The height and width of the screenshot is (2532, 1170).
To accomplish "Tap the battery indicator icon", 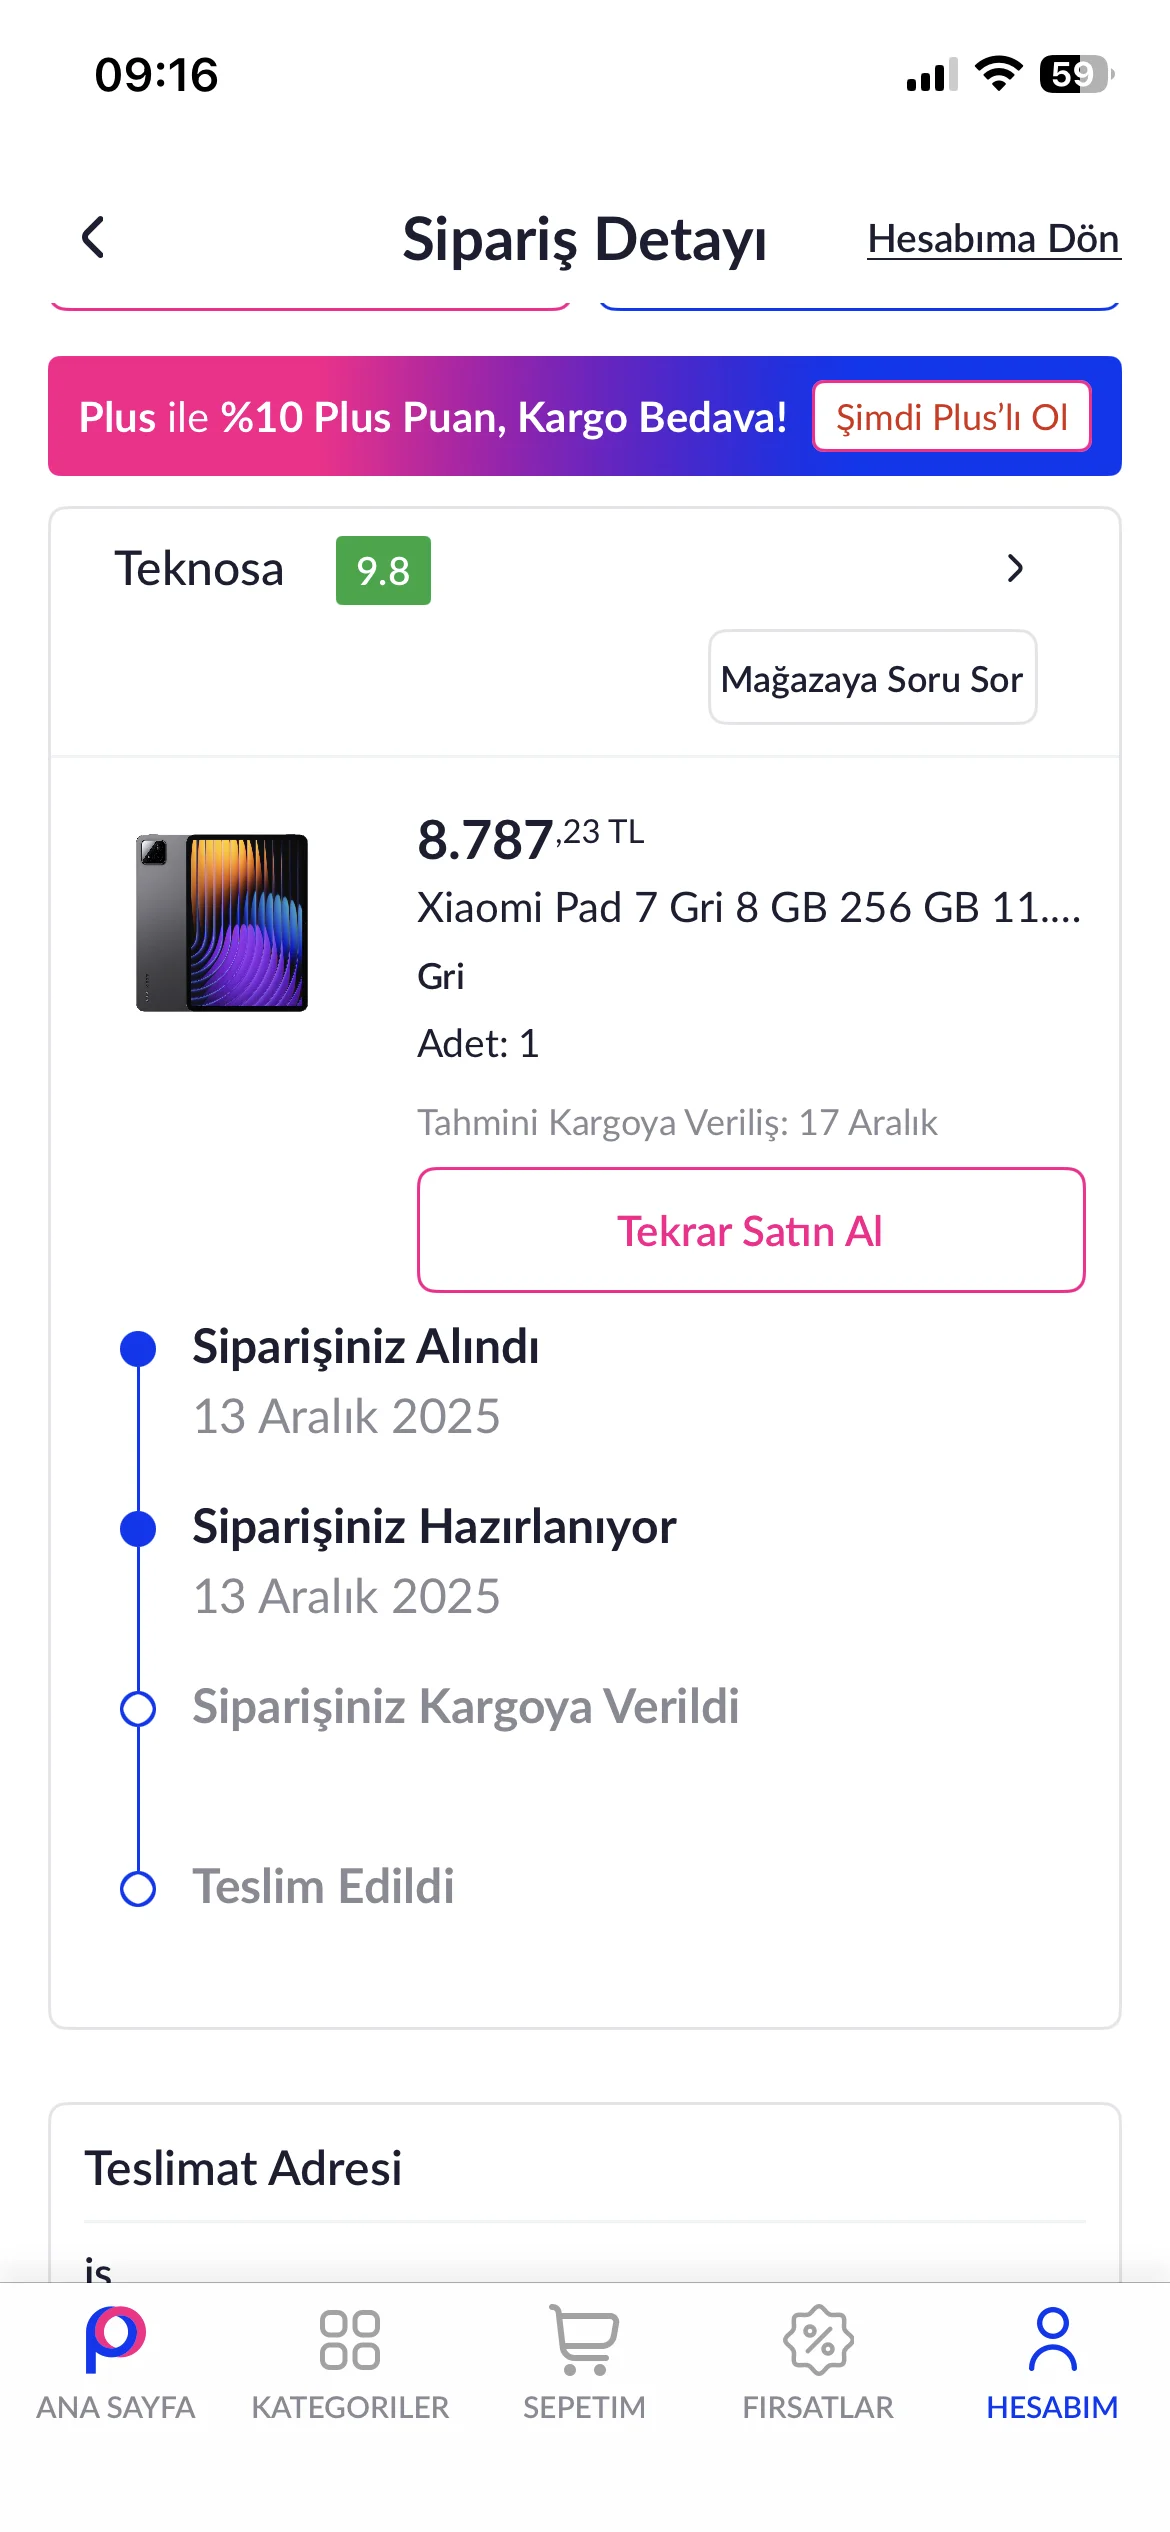I will [x=1076, y=74].
